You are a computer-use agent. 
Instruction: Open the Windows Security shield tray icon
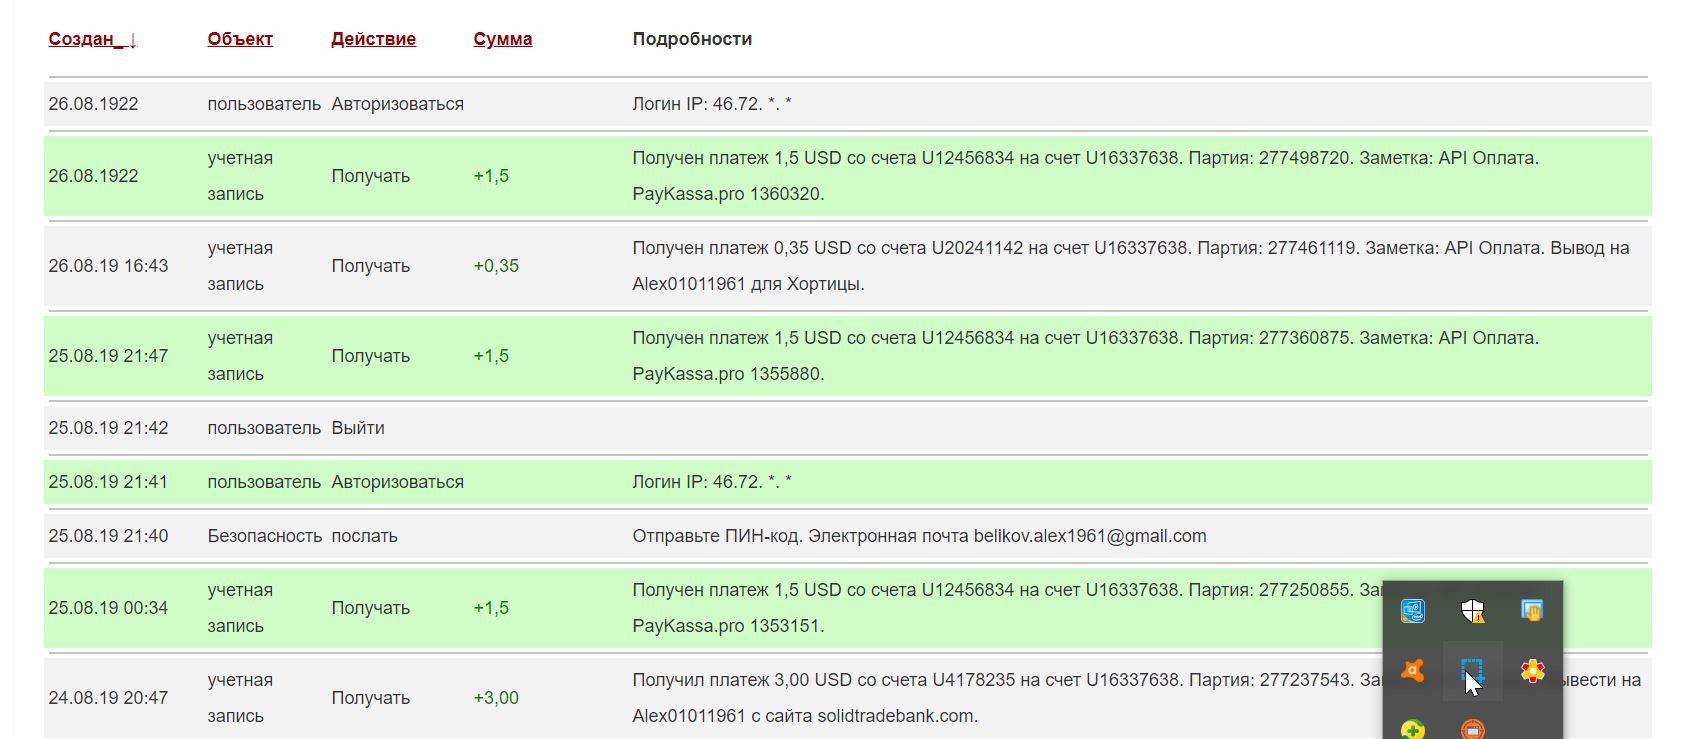coord(1472,610)
